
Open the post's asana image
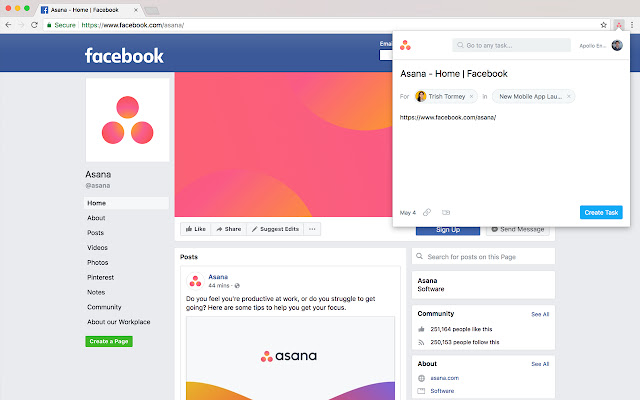tap(290, 358)
